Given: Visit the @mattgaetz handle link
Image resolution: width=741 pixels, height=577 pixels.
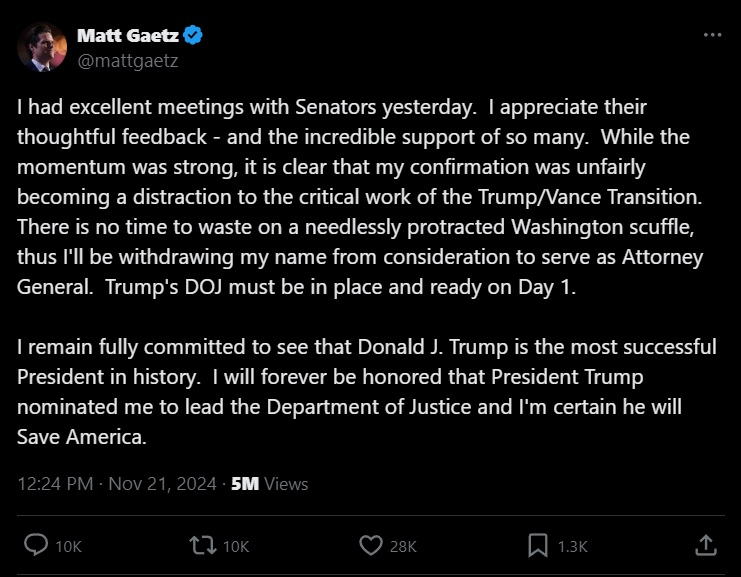Looking at the screenshot, I should [x=128, y=61].
